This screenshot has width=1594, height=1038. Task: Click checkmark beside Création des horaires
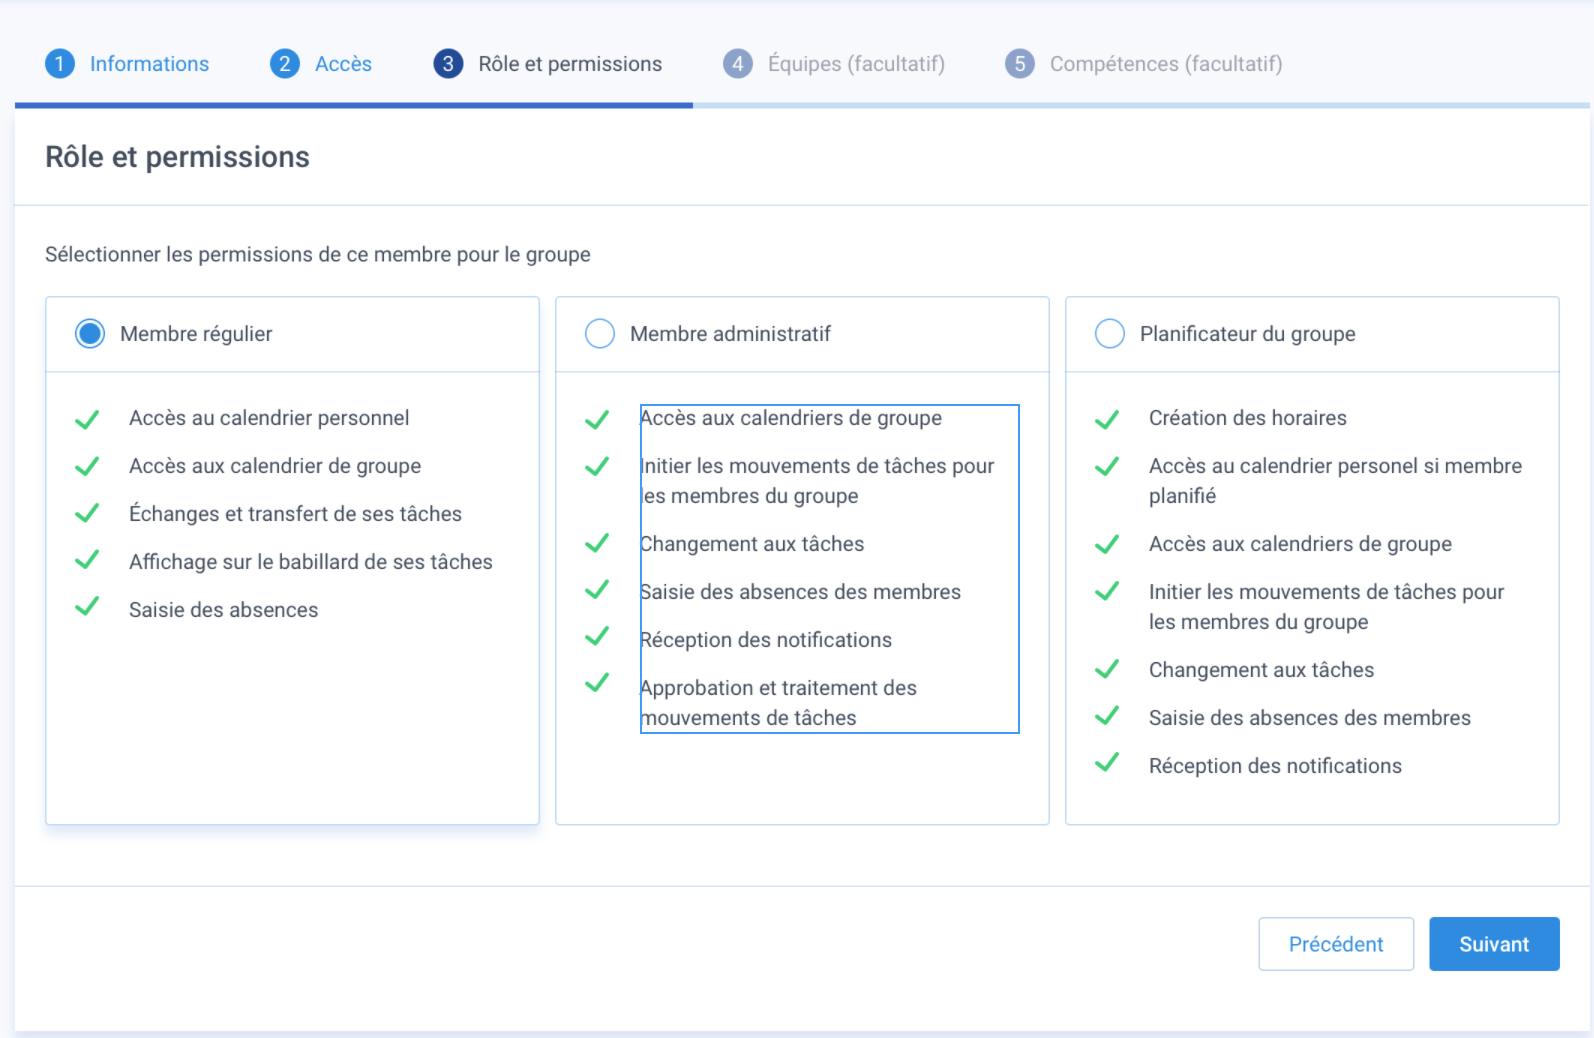[1107, 419]
